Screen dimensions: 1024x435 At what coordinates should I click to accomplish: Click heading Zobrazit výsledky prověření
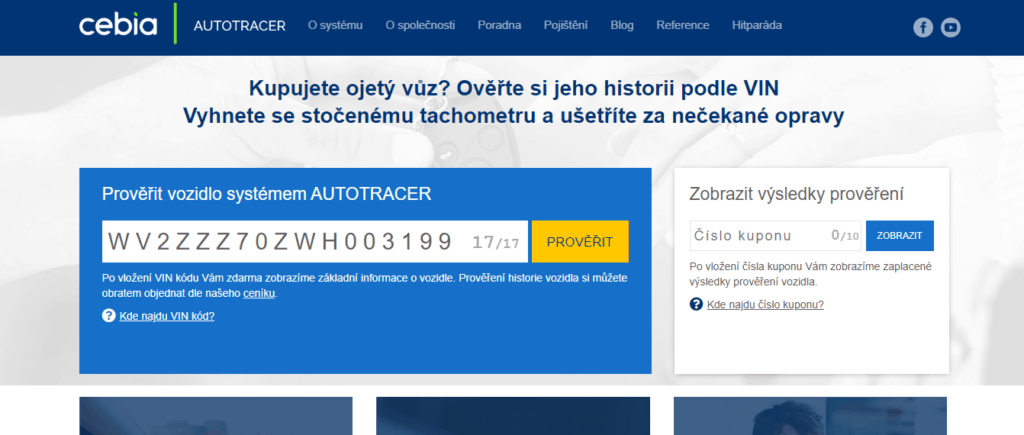(x=797, y=194)
